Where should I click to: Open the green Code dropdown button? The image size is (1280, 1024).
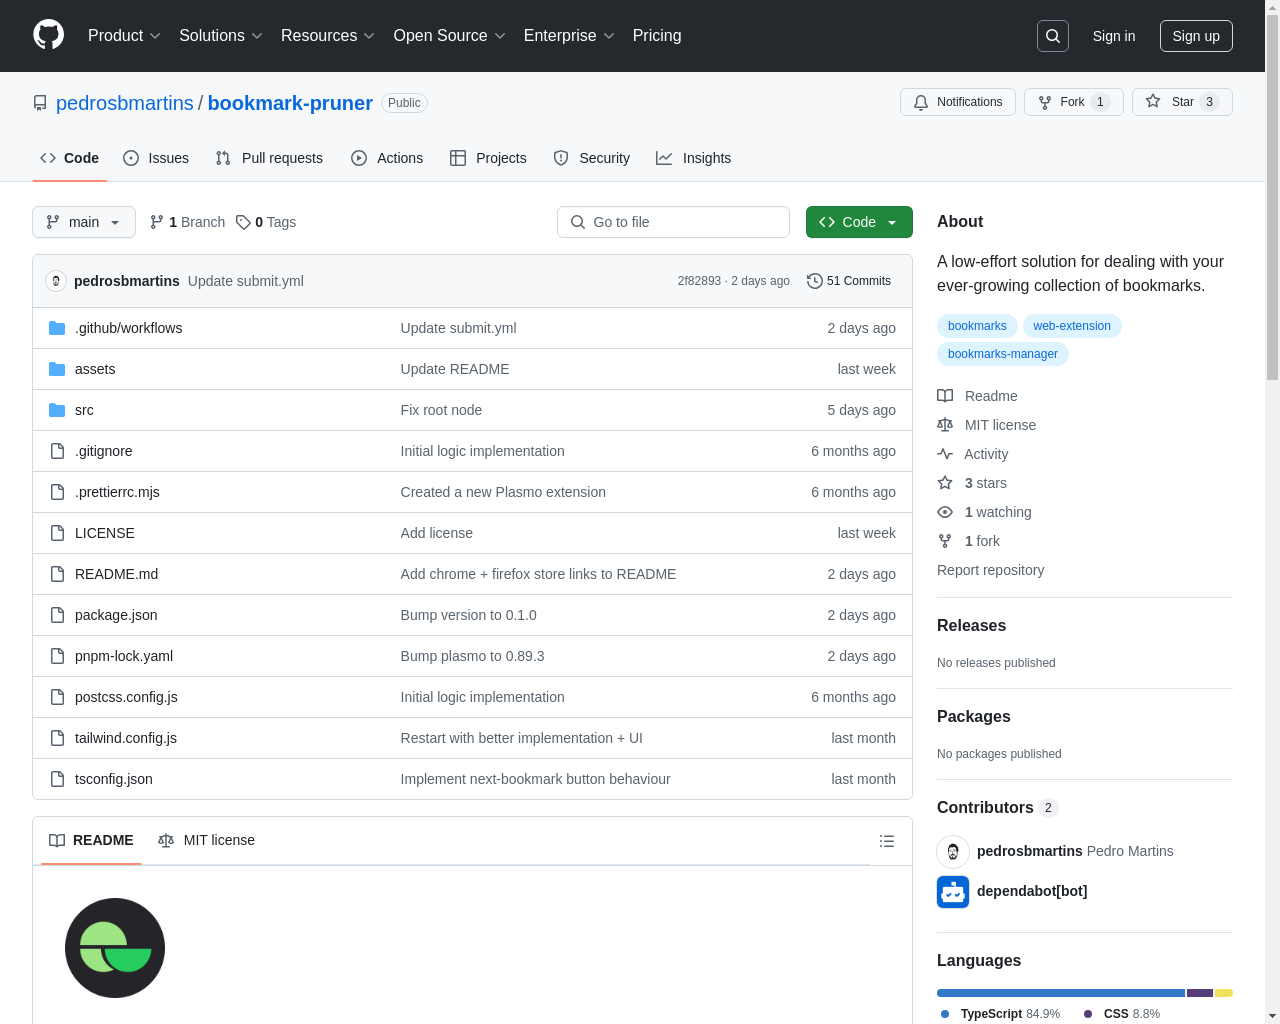(x=859, y=222)
